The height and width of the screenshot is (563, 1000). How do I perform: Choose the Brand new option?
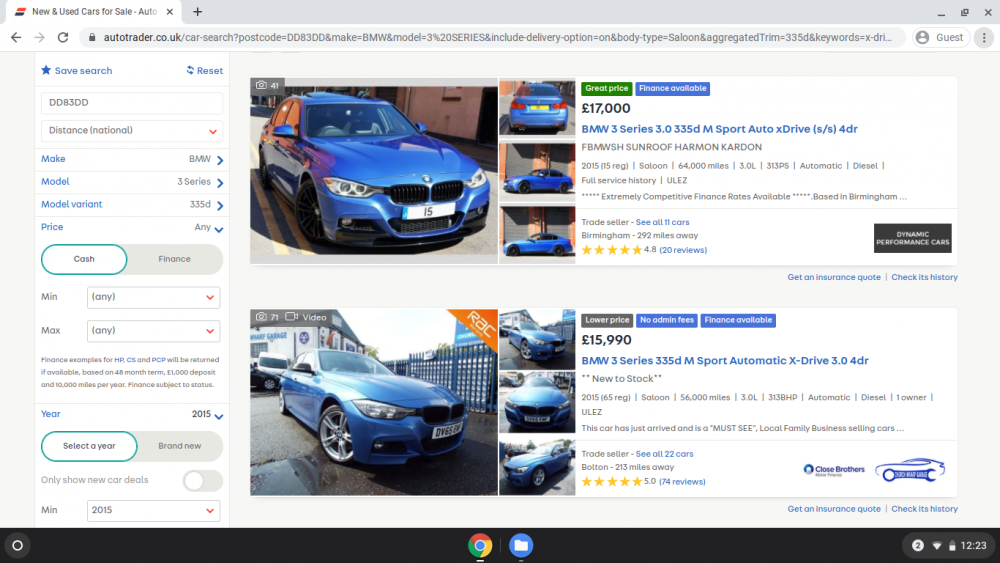tap(180, 446)
